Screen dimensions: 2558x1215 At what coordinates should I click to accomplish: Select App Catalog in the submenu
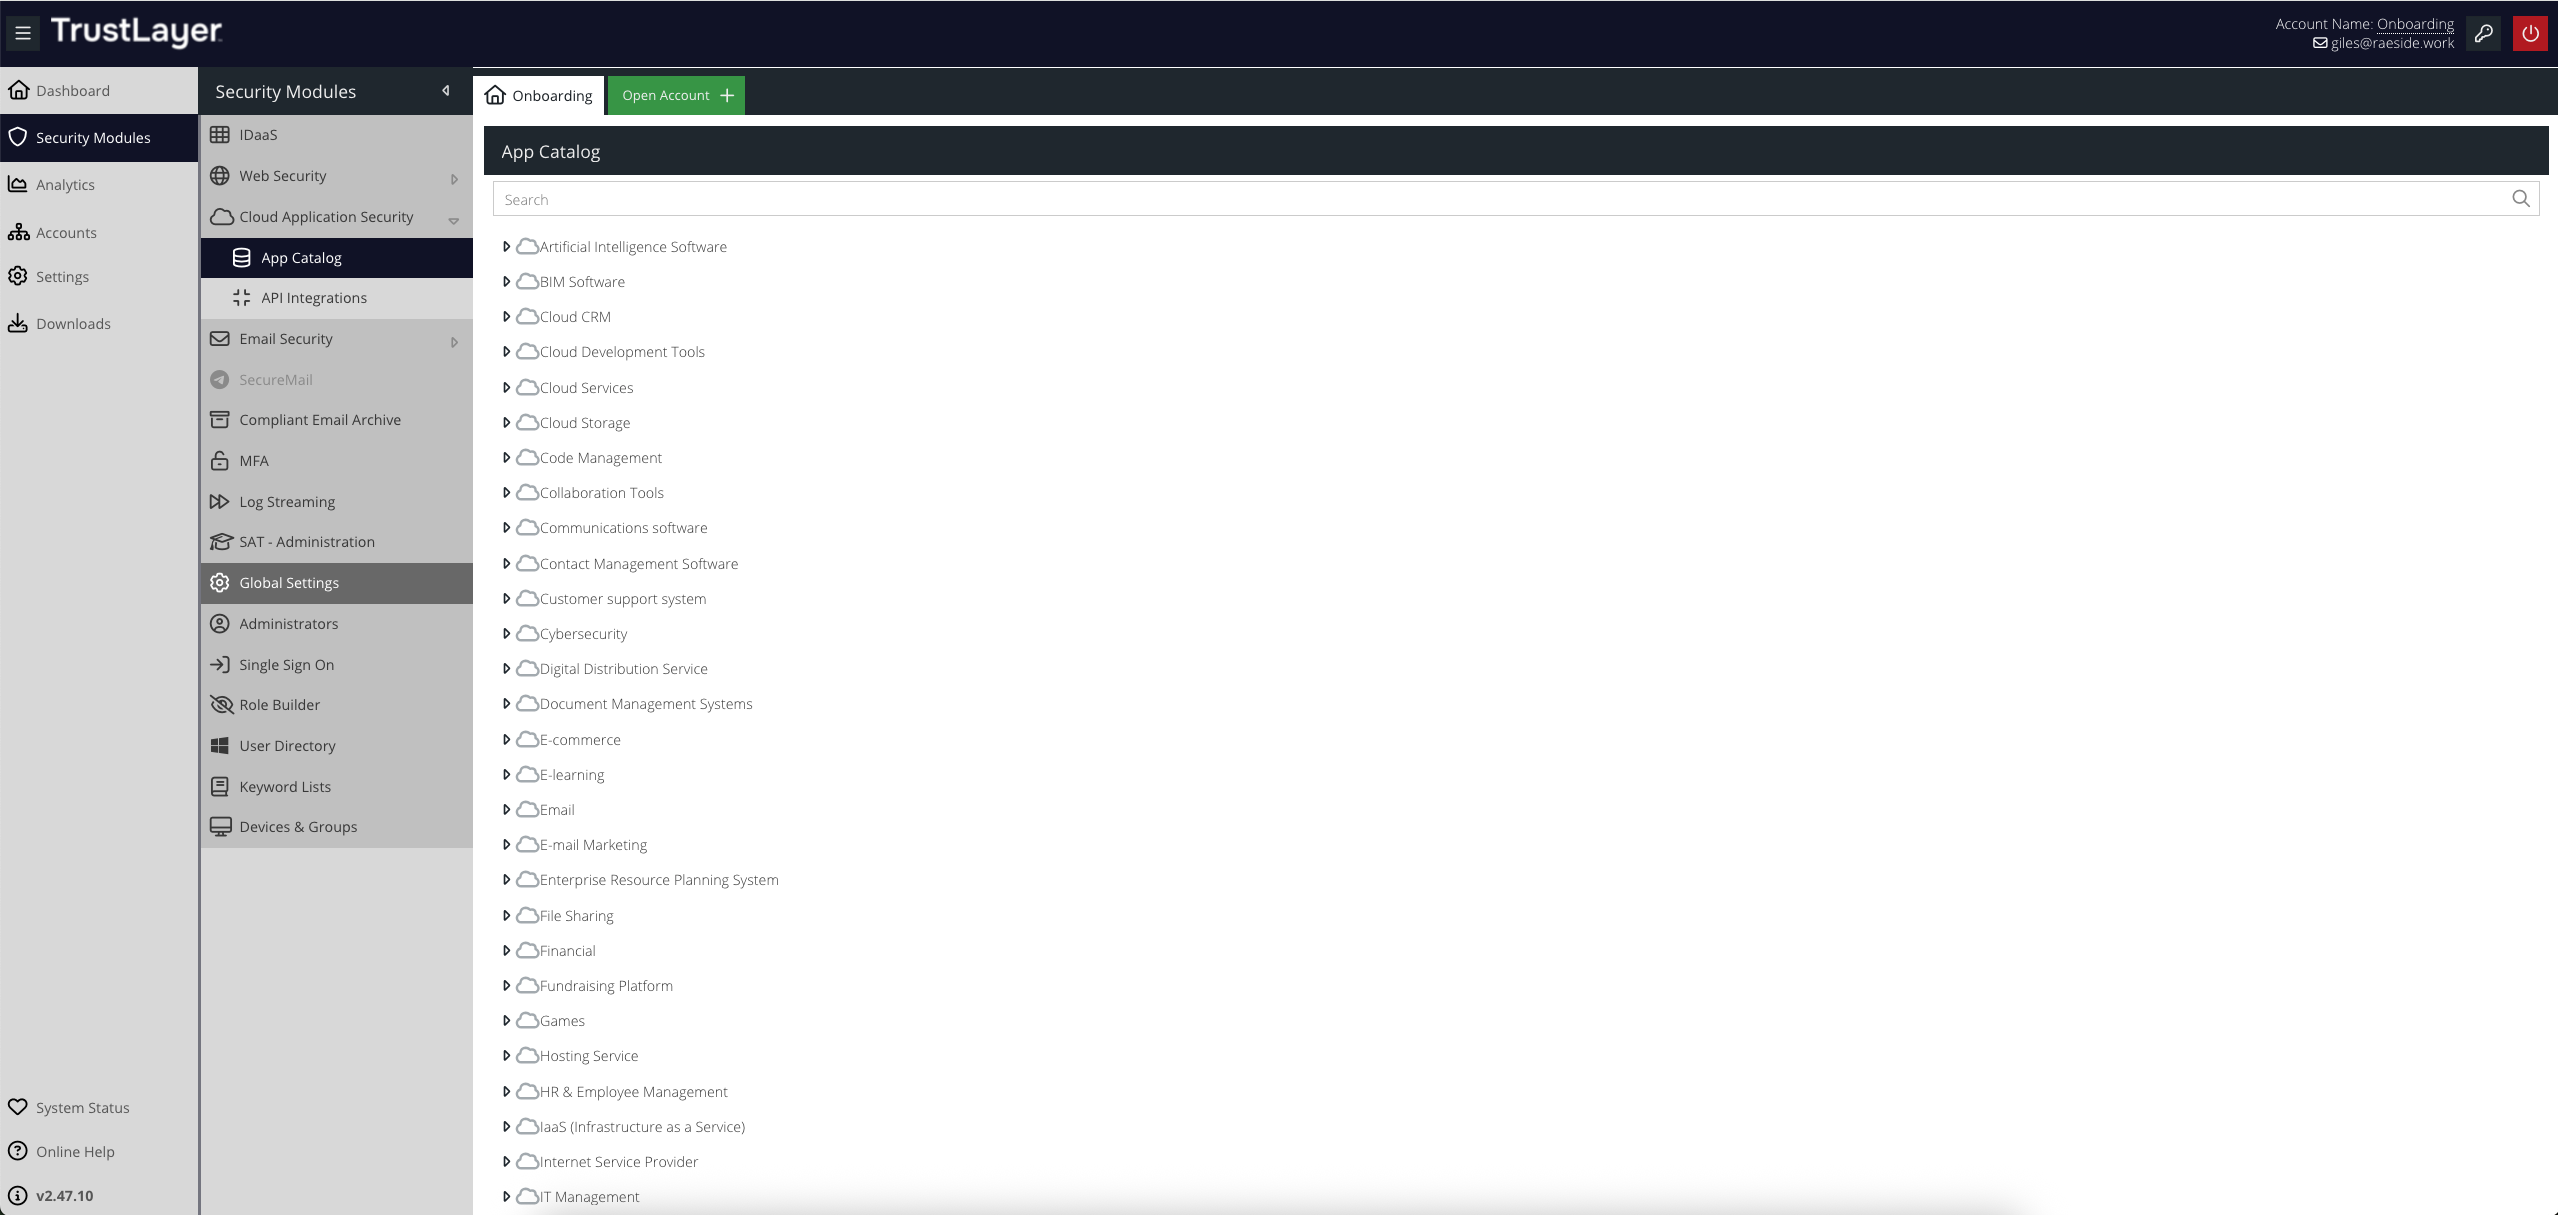pyautogui.click(x=337, y=258)
